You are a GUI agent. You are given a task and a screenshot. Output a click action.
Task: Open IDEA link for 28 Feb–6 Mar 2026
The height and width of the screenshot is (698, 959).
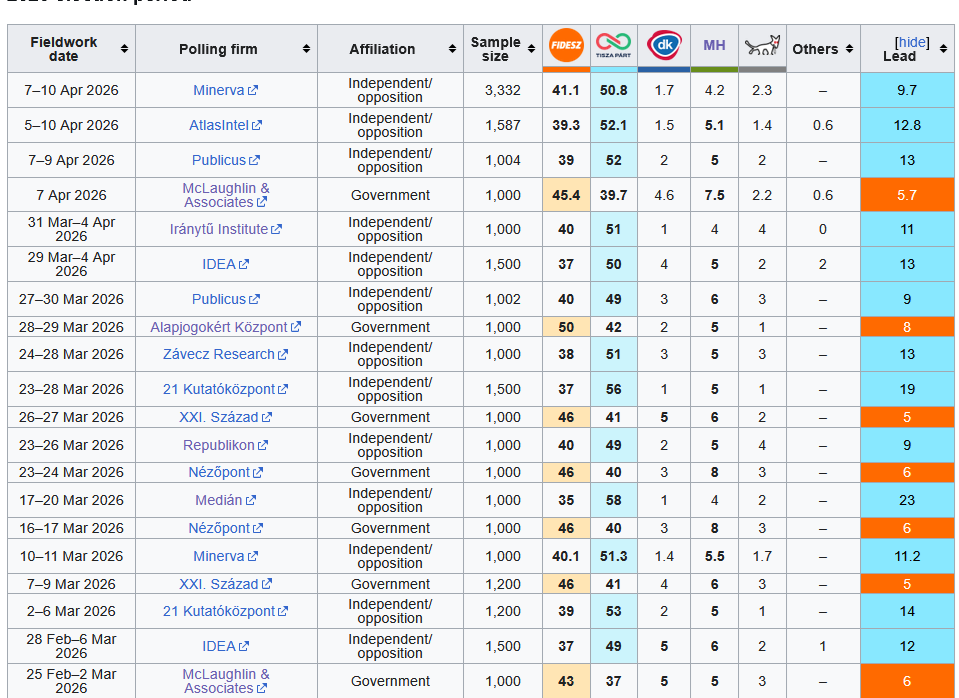226,646
